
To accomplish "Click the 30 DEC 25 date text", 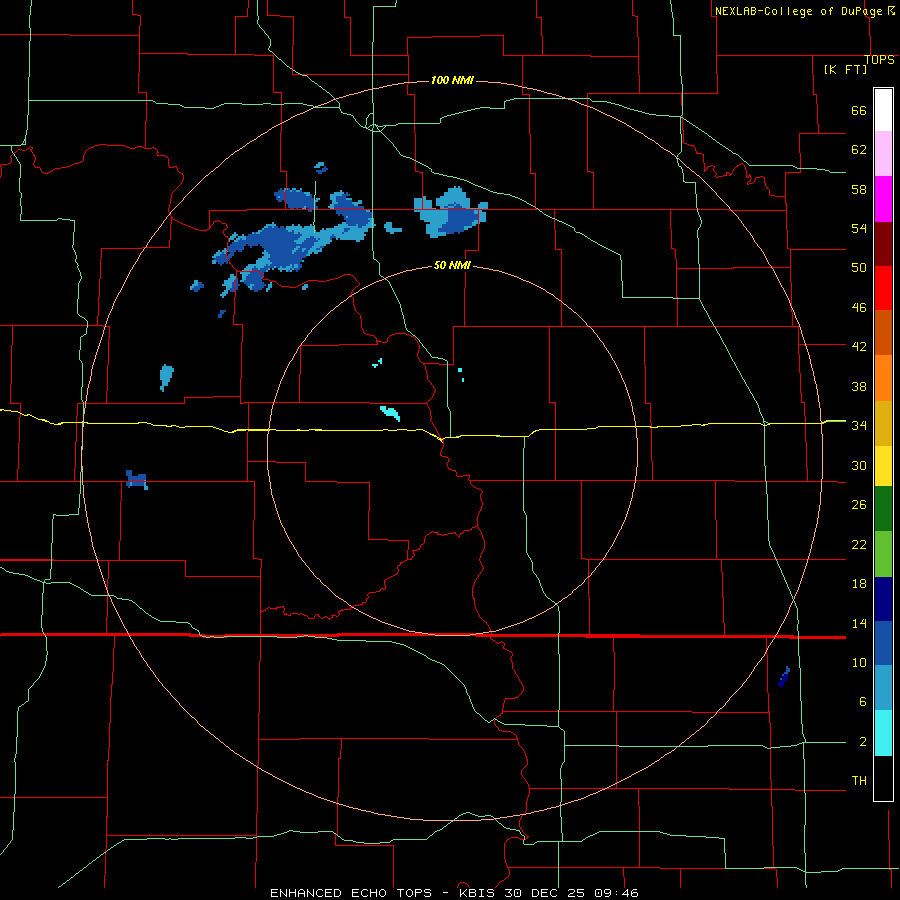I will (547, 893).
